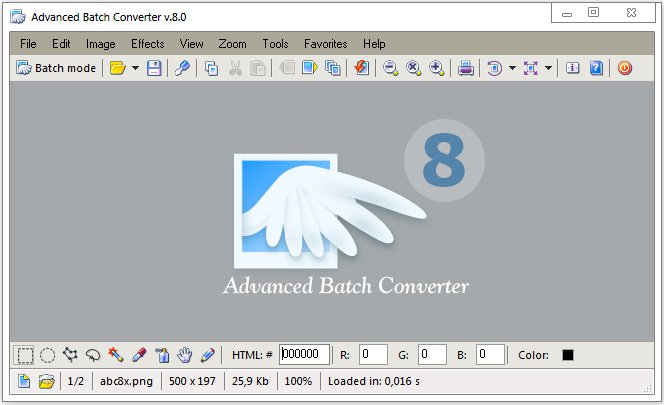Click the app icon in title bar
Viewport: 664px width, 405px height.
pos(18,17)
